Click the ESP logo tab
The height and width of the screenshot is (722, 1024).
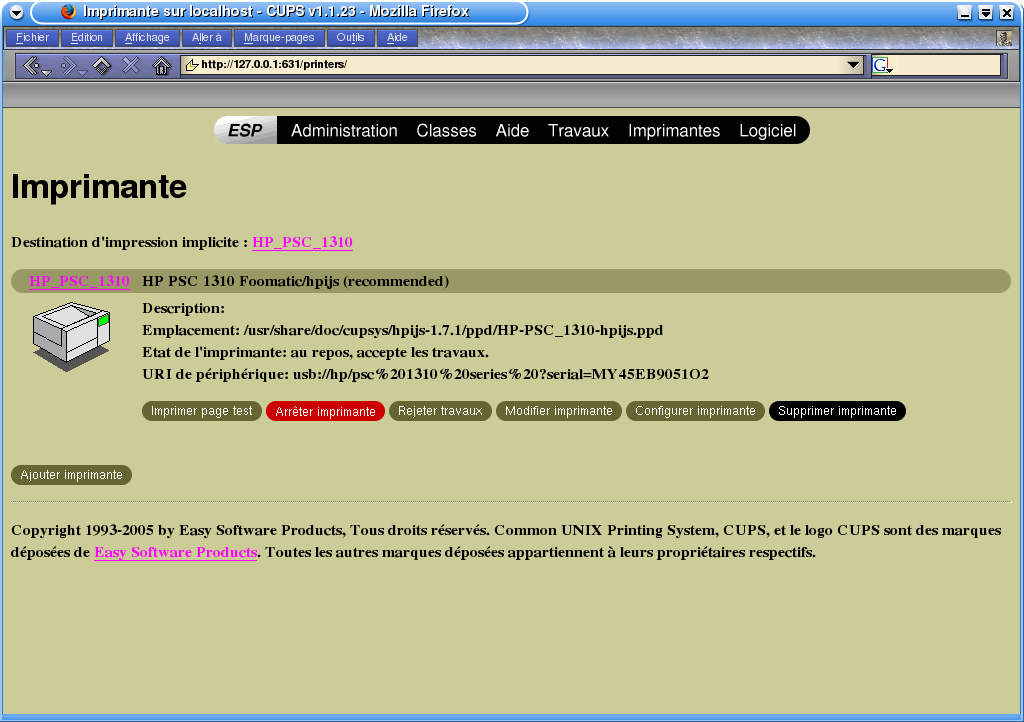coord(245,131)
